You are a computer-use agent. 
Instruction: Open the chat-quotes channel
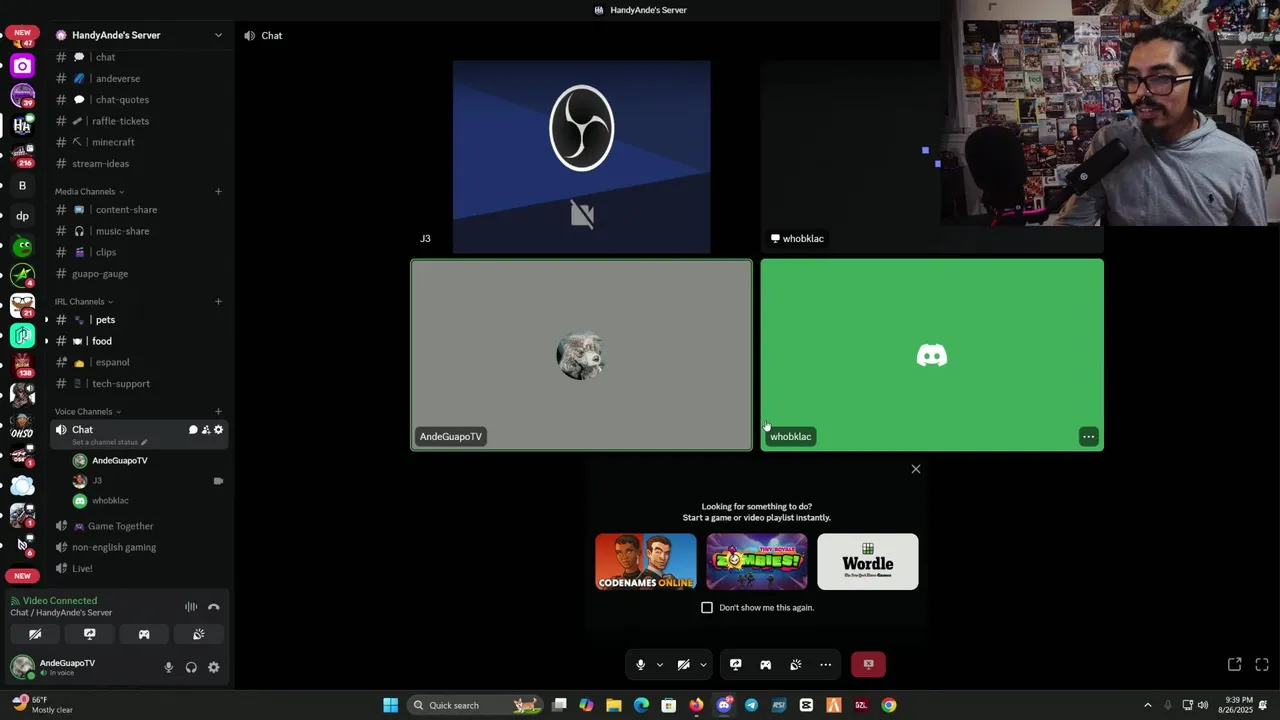pyautogui.click(x=140, y=100)
